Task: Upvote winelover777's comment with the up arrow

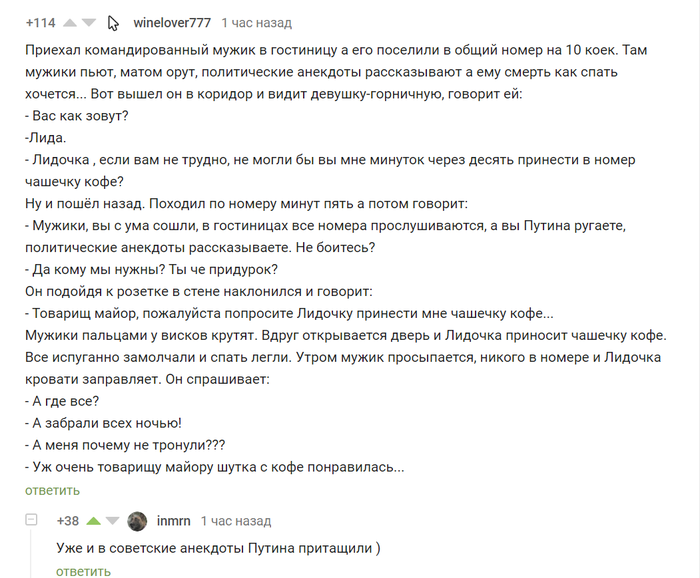Action: (x=71, y=22)
